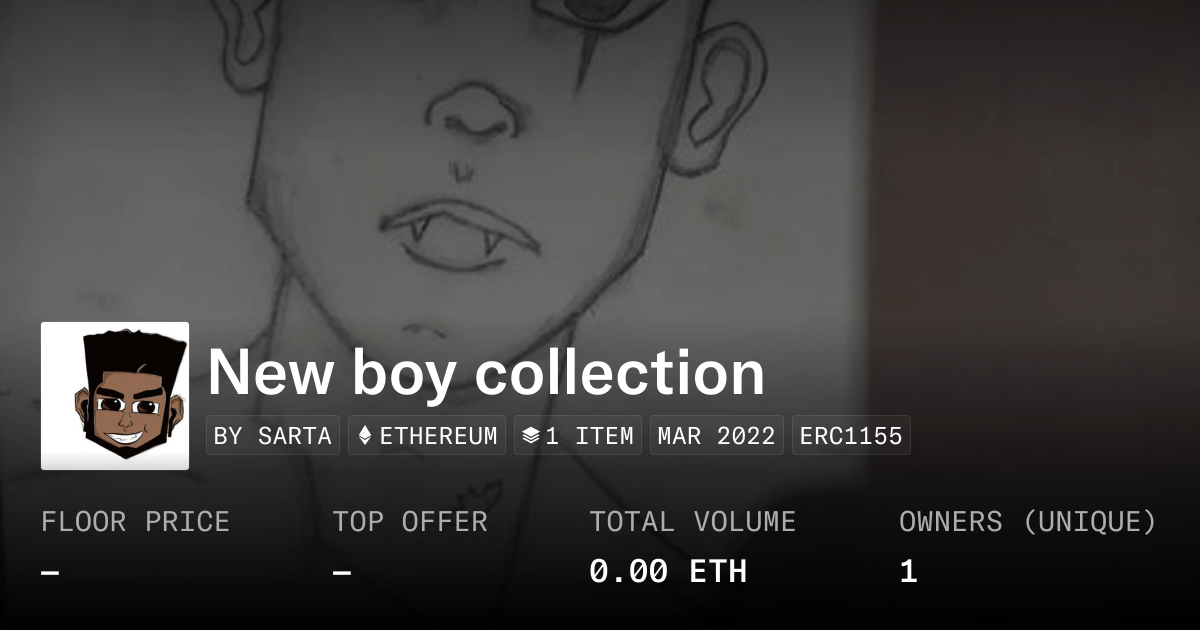The width and height of the screenshot is (1200, 630).
Task: Select the FLOOR PRICE label
Action: [x=135, y=522]
